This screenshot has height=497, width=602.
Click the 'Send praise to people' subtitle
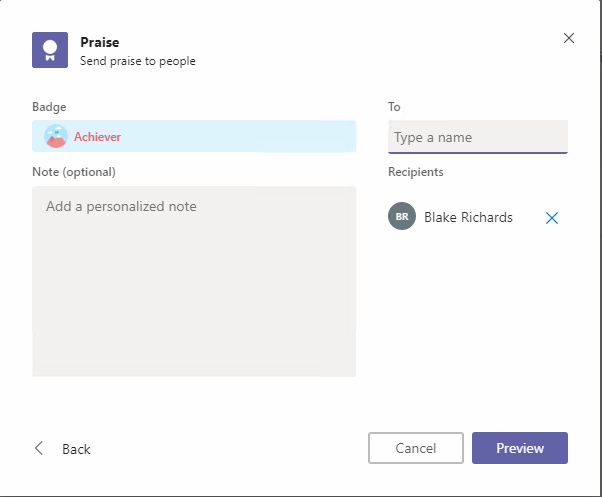[138, 61]
